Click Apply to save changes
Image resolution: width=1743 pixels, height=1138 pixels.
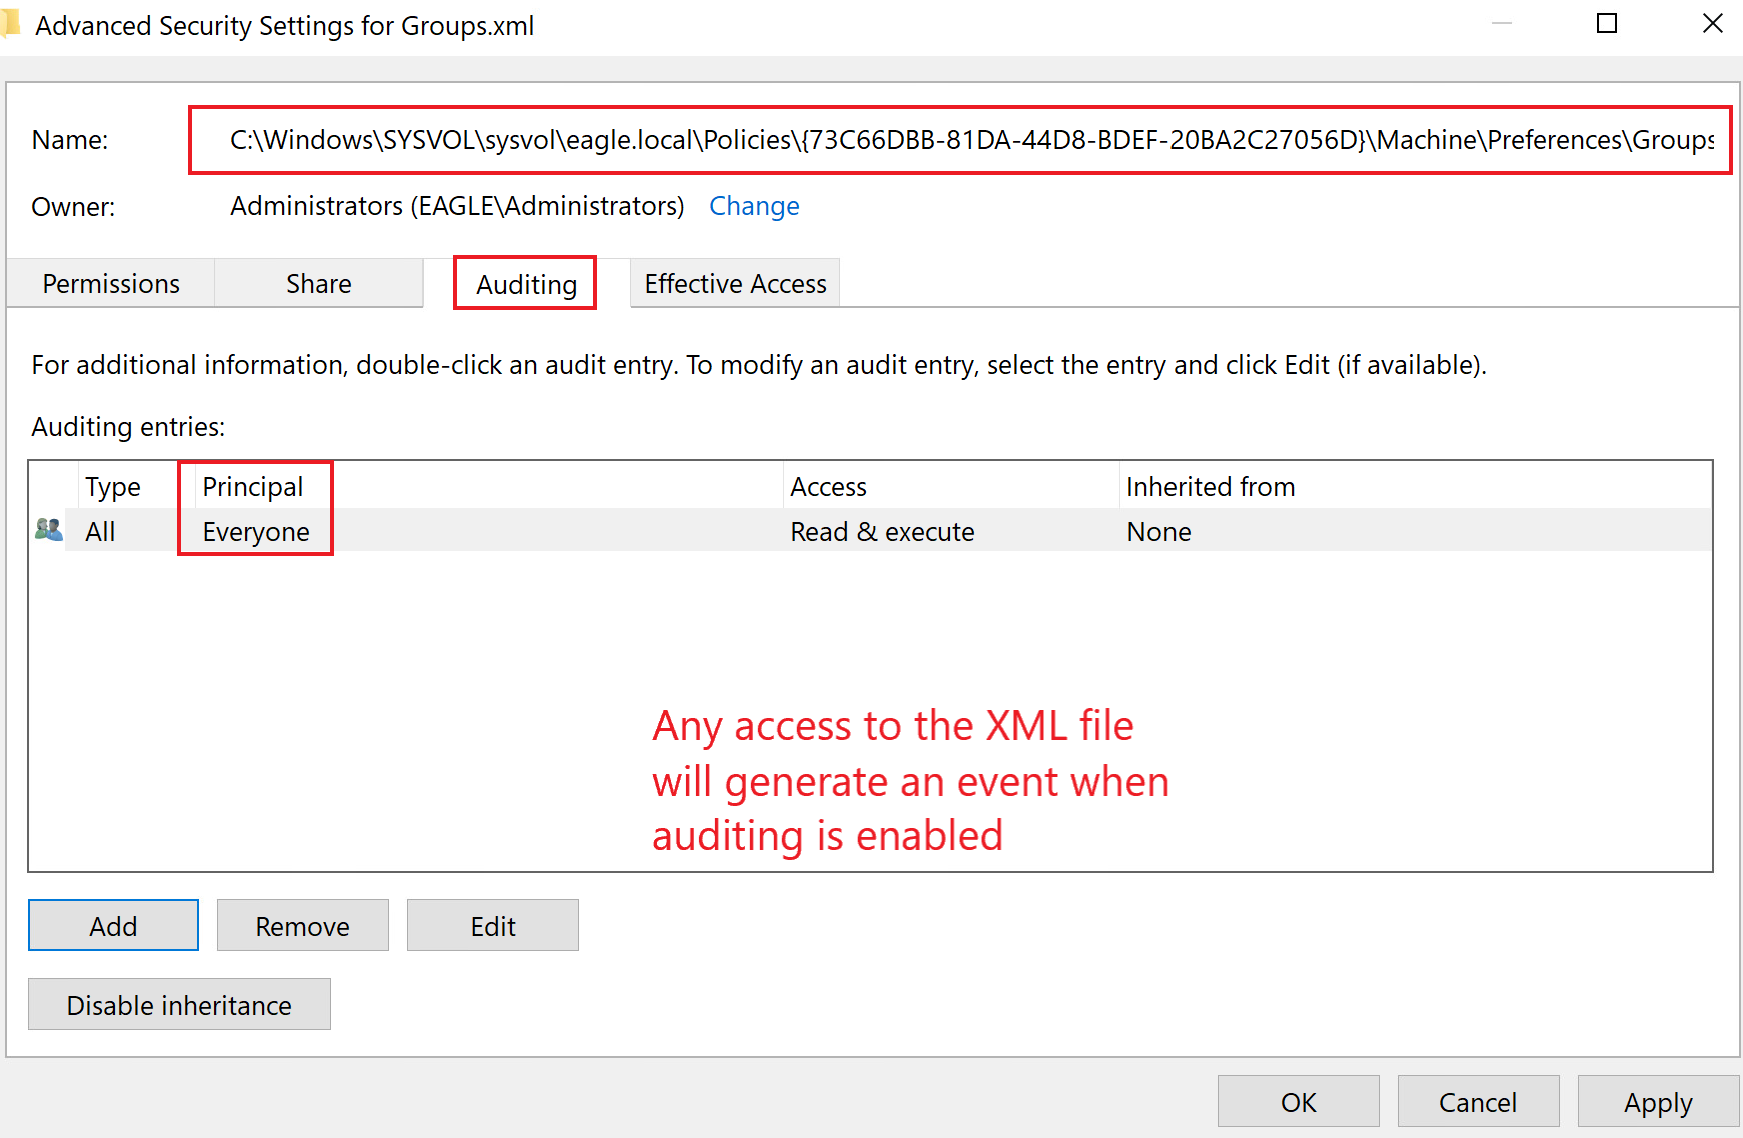click(1656, 1101)
